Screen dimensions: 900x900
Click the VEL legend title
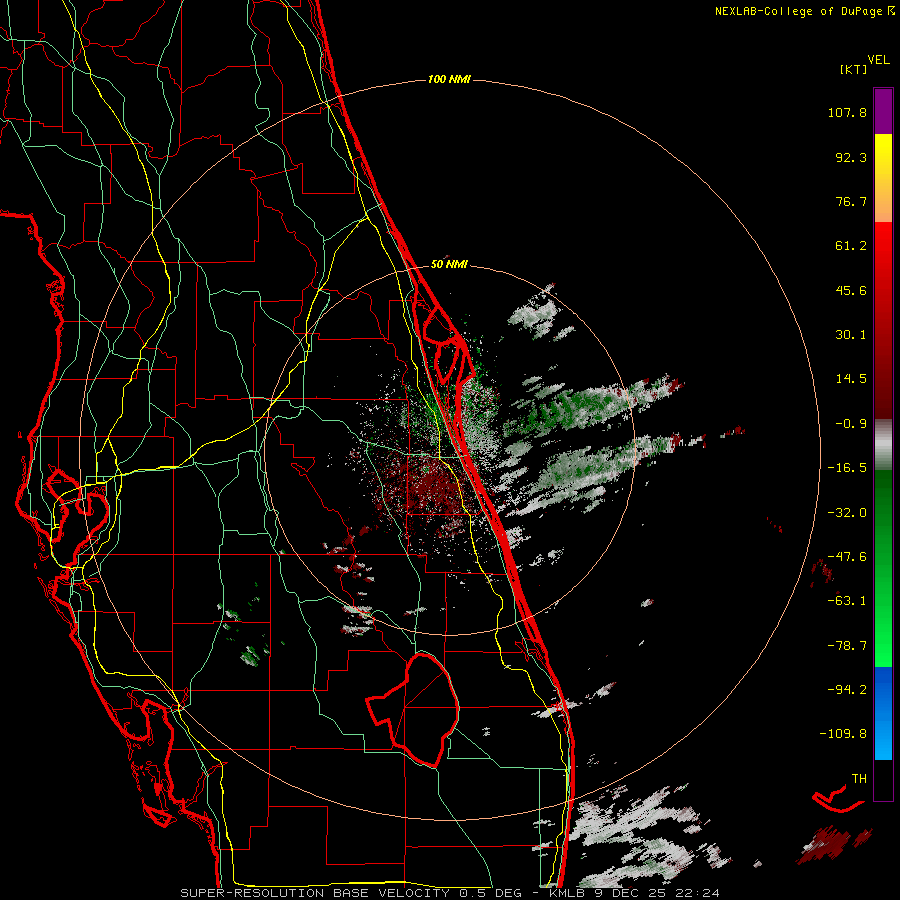[x=879, y=60]
